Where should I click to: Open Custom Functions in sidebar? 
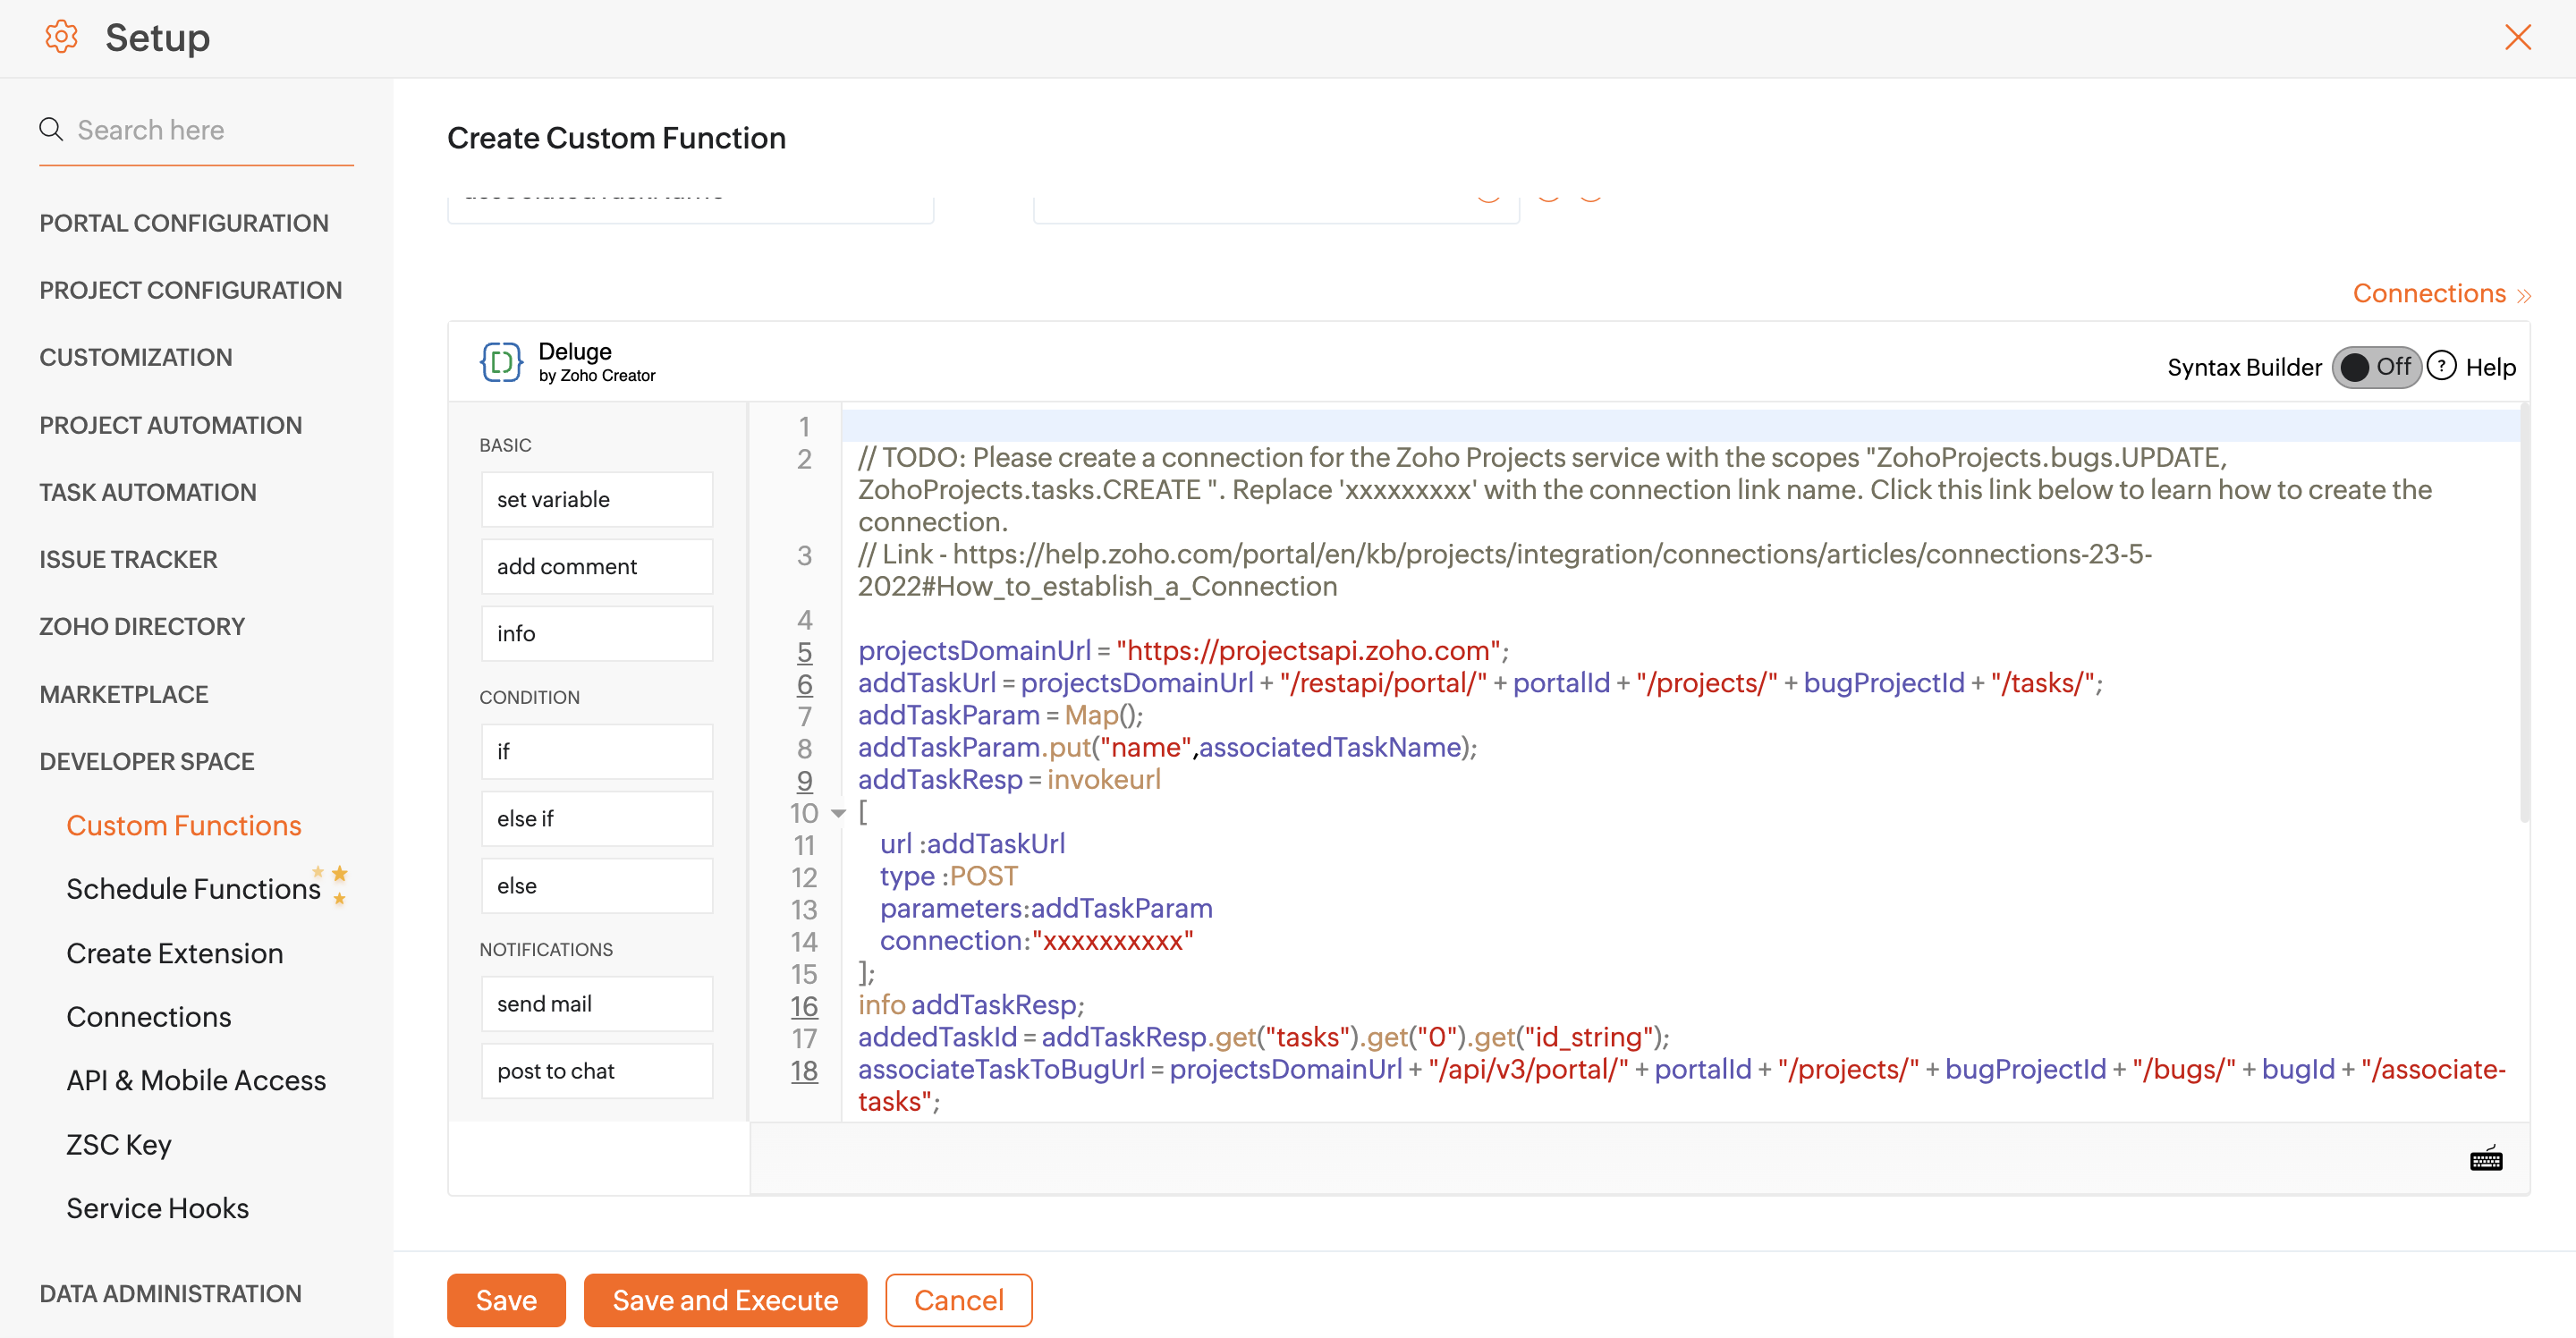pos(184,825)
